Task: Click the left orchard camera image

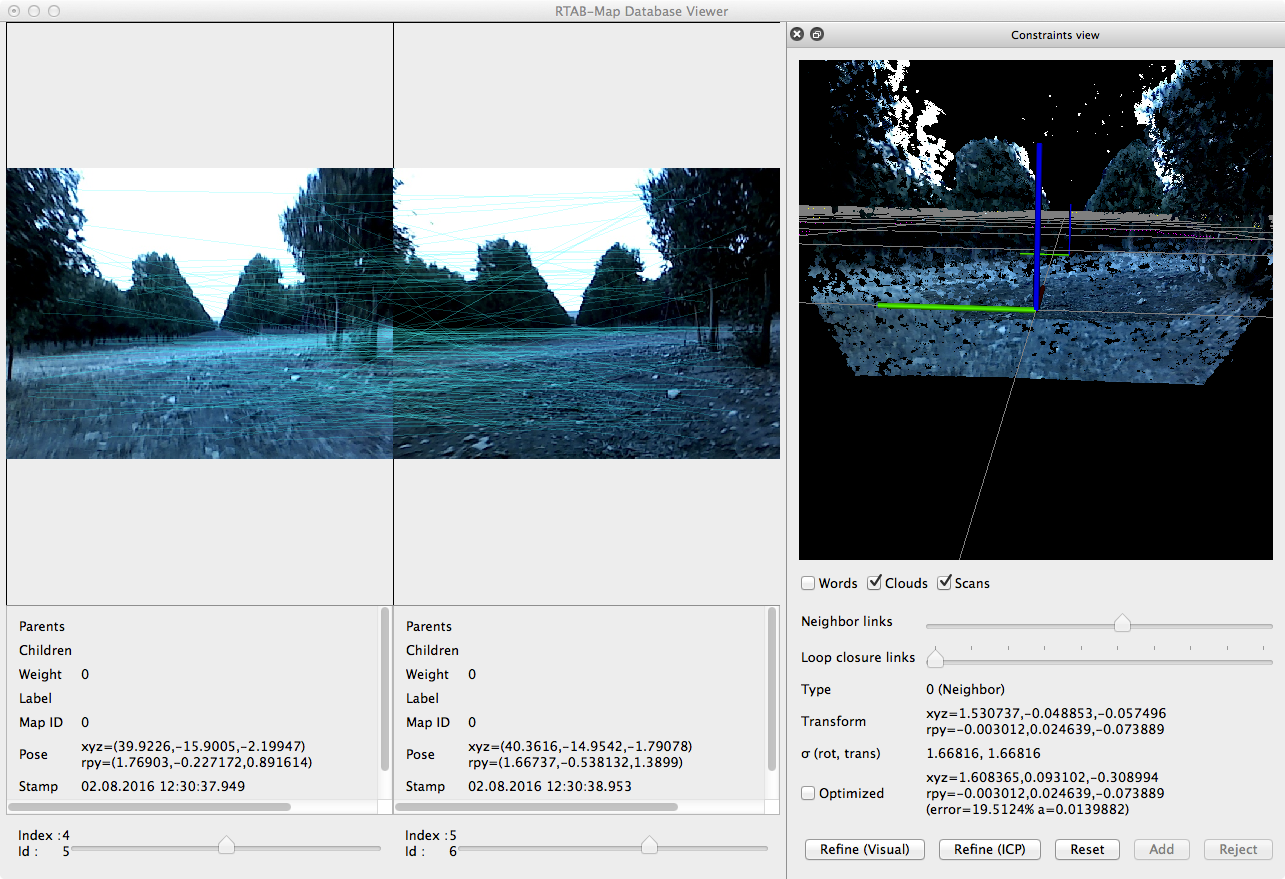Action: (x=200, y=313)
